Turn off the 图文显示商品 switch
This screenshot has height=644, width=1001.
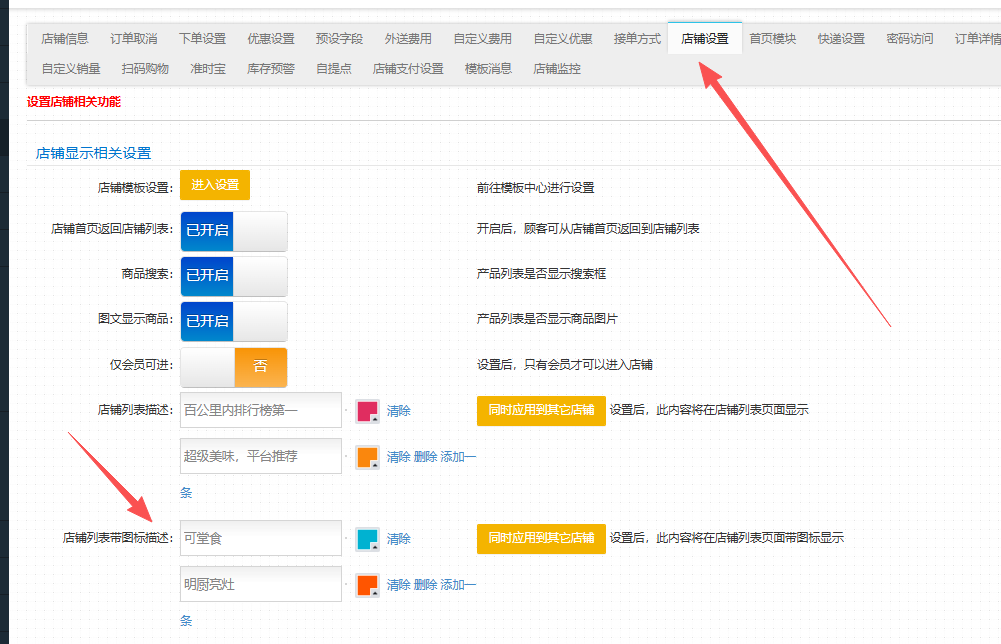click(x=233, y=321)
